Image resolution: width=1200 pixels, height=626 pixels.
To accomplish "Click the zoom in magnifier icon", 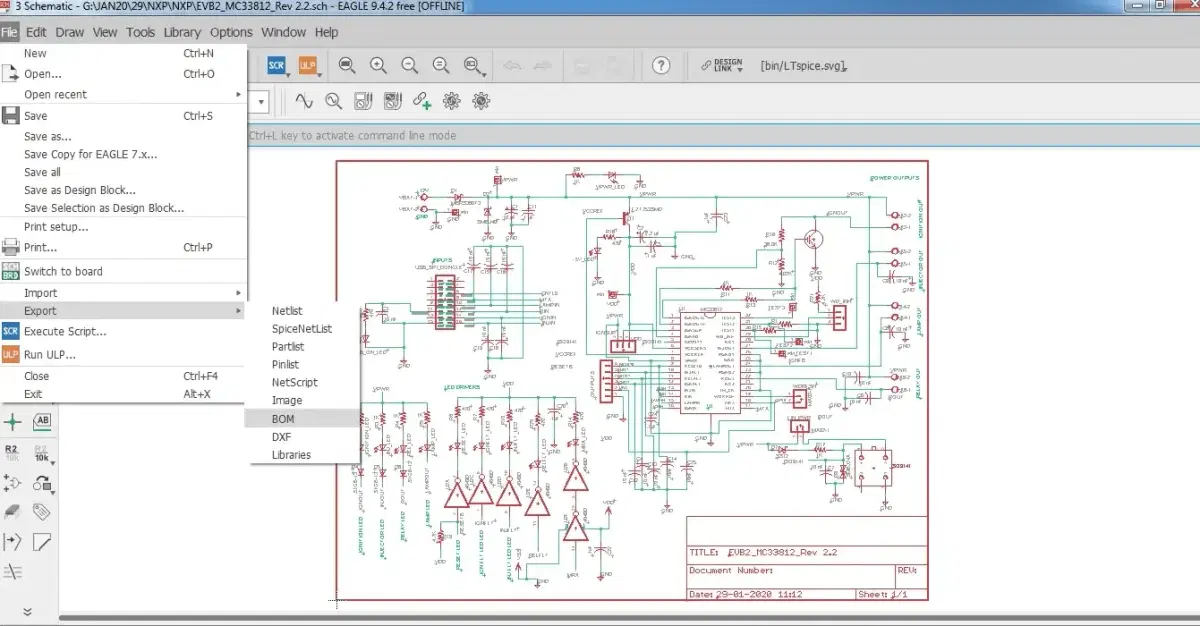I will (x=378, y=66).
